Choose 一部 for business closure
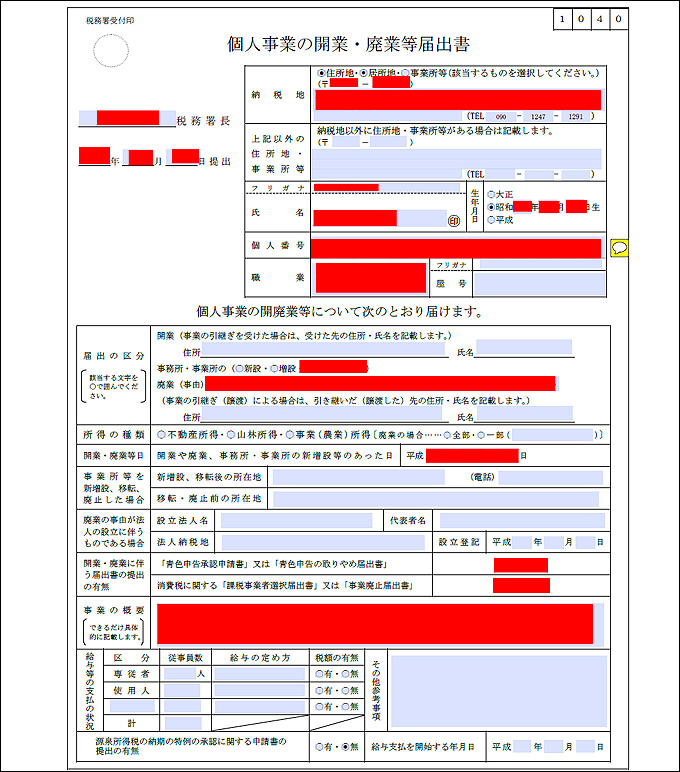The width and height of the screenshot is (680, 772). pos(481,435)
